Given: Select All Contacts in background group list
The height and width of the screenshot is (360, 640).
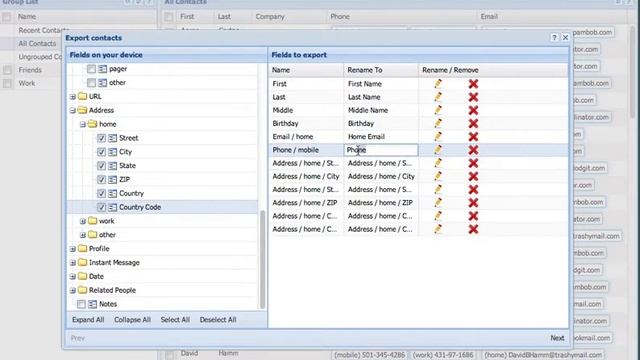Looking at the screenshot, I should coord(37,43).
